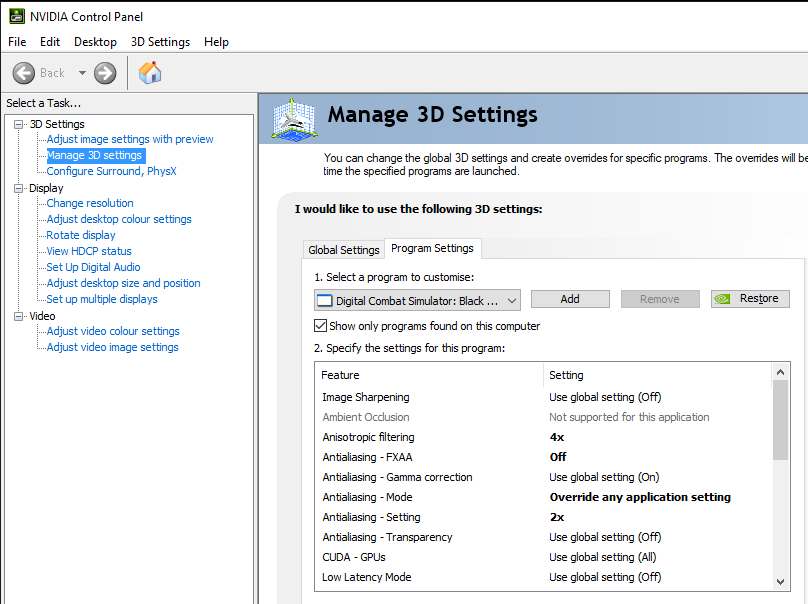This screenshot has width=808, height=604.
Task: Click the Restore button
Action: [750, 298]
